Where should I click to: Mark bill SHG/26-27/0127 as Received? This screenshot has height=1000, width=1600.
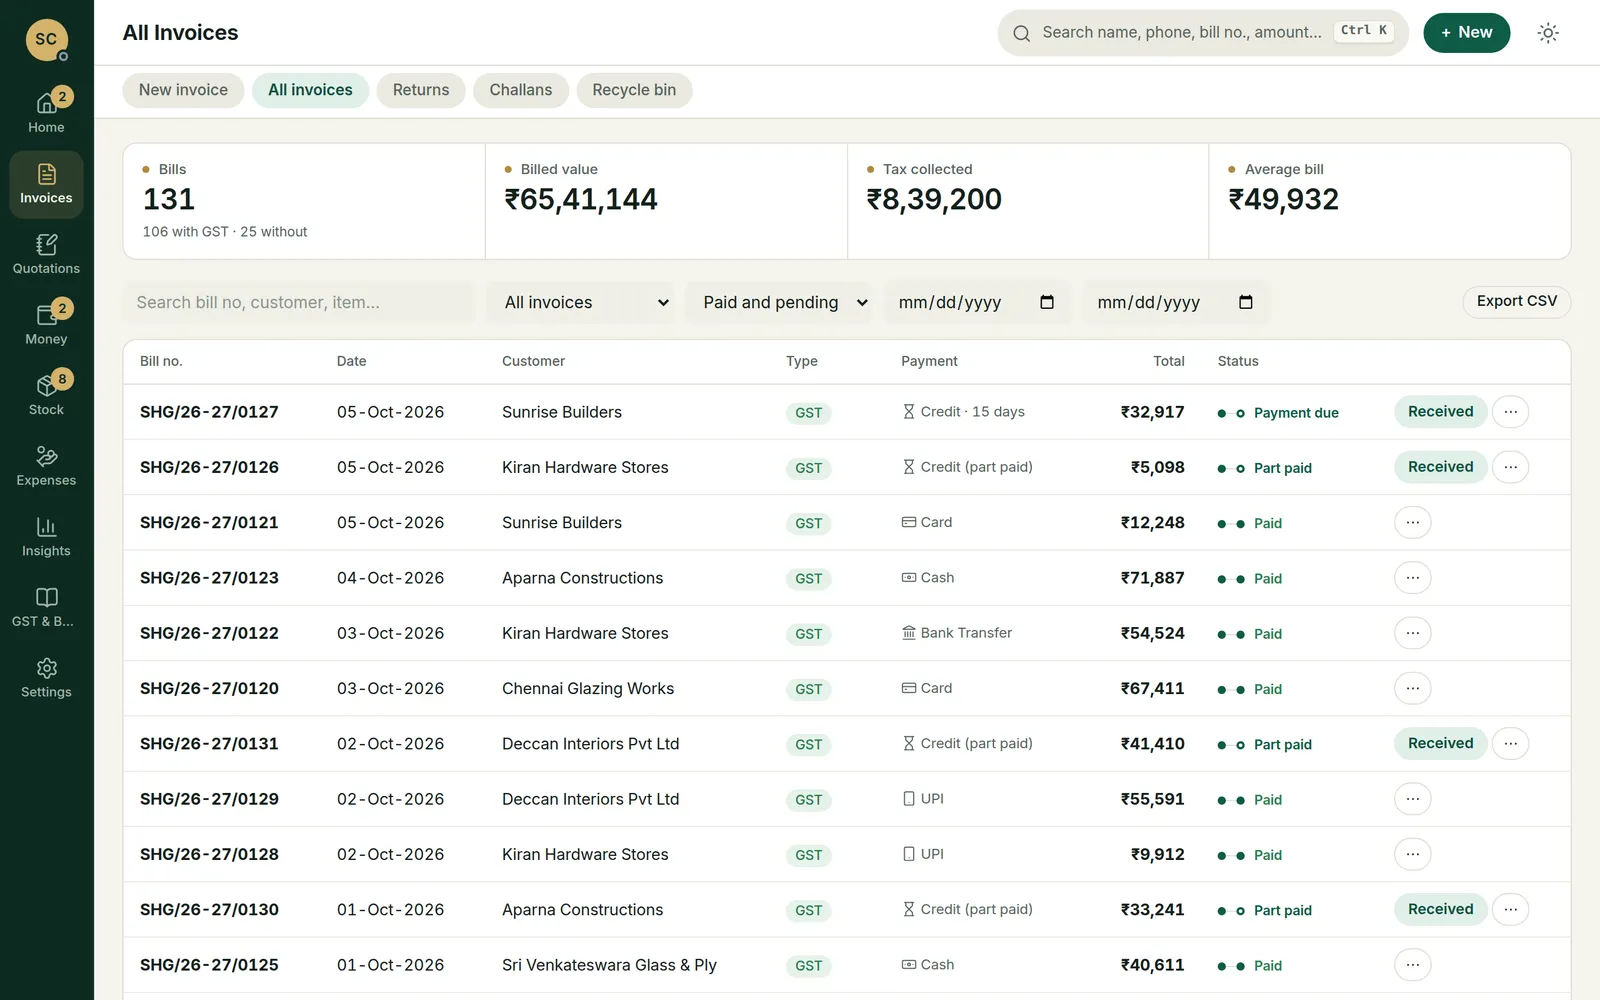pyautogui.click(x=1440, y=412)
